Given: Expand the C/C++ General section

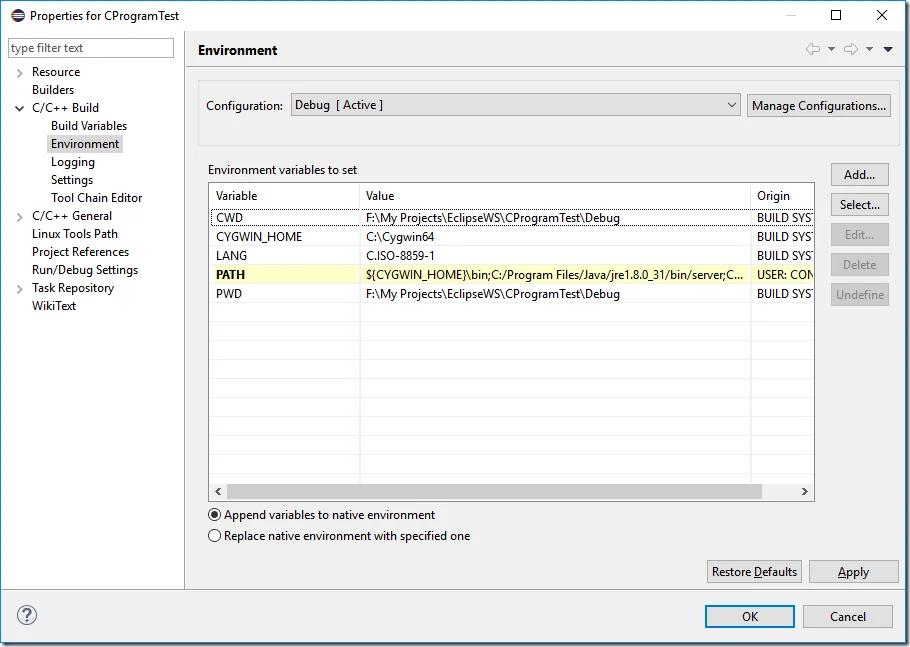Looking at the screenshot, I should (x=21, y=215).
